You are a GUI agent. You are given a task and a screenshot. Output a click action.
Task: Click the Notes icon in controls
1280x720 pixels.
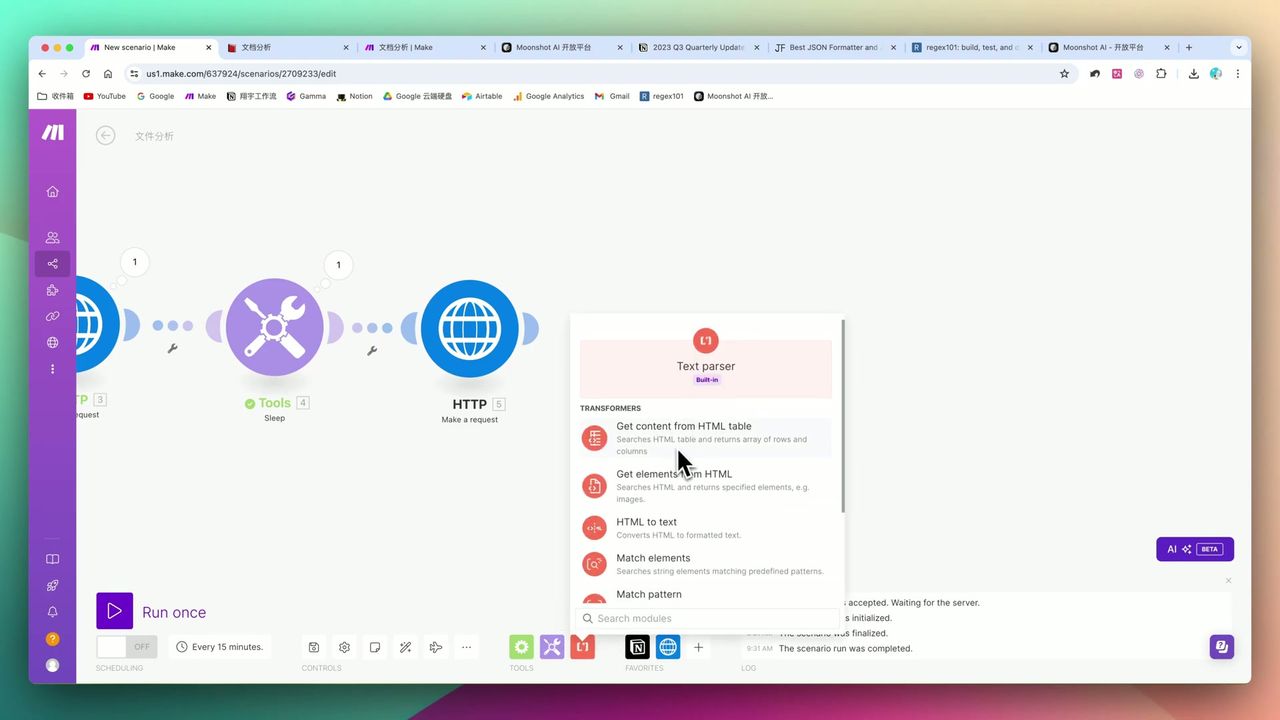pyautogui.click(x=375, y=647)
